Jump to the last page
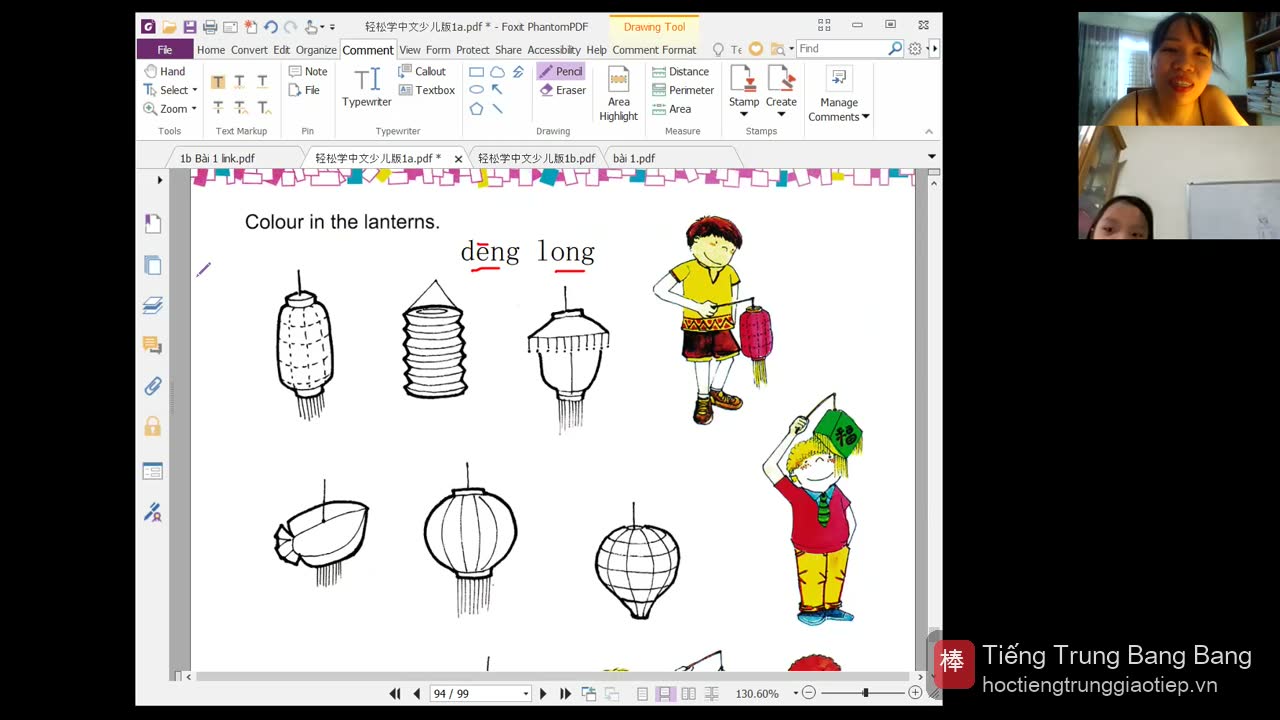This screenshot has height=720, width=1280. coord(565,693)
